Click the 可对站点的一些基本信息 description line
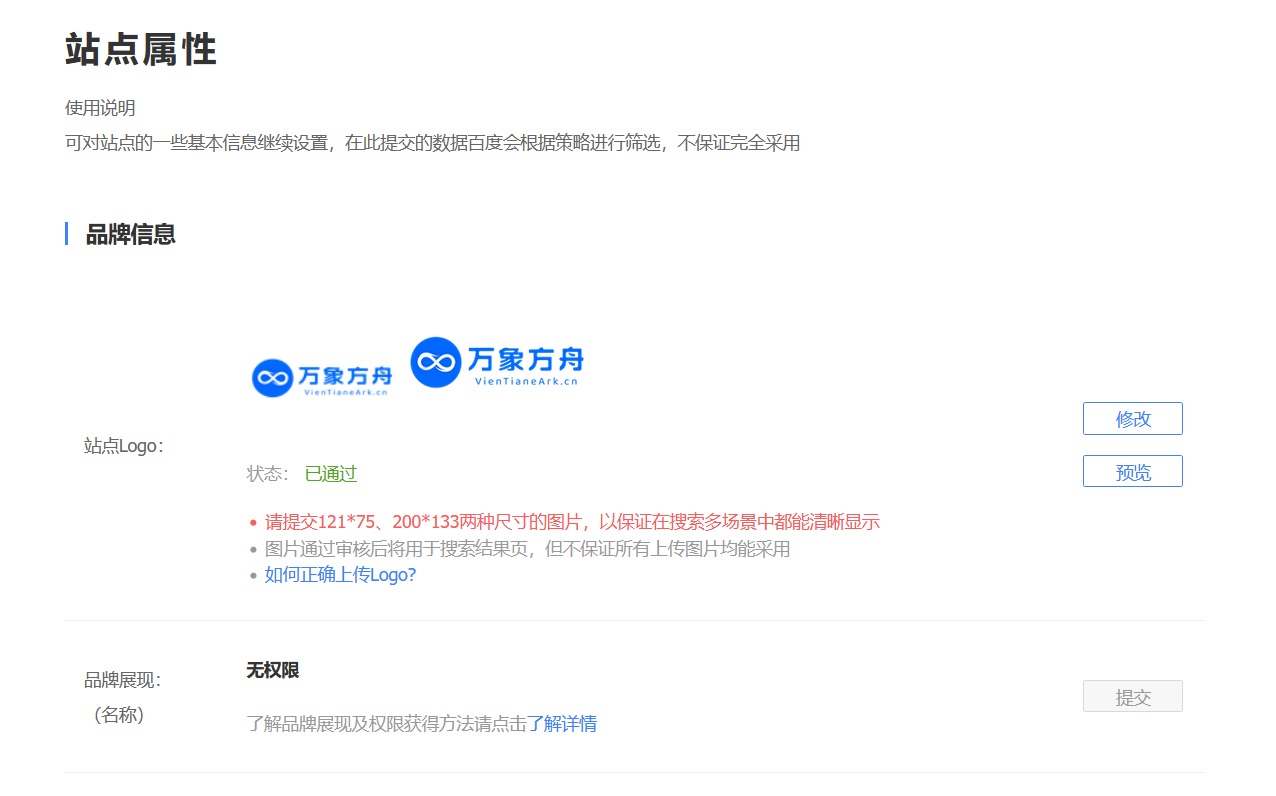This screenshot has height=796, width=1276. [432, 143]
